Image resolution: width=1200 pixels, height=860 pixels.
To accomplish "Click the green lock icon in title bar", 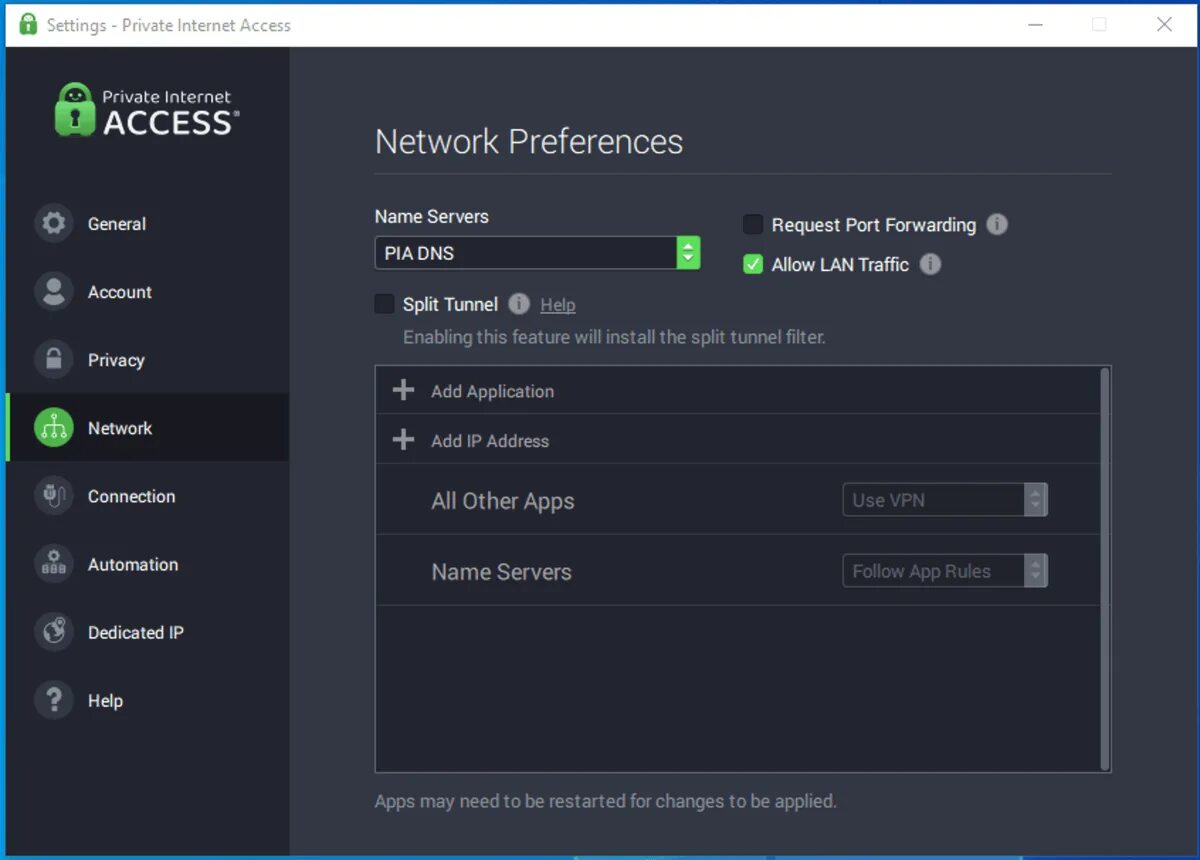I will click(28, 24).
